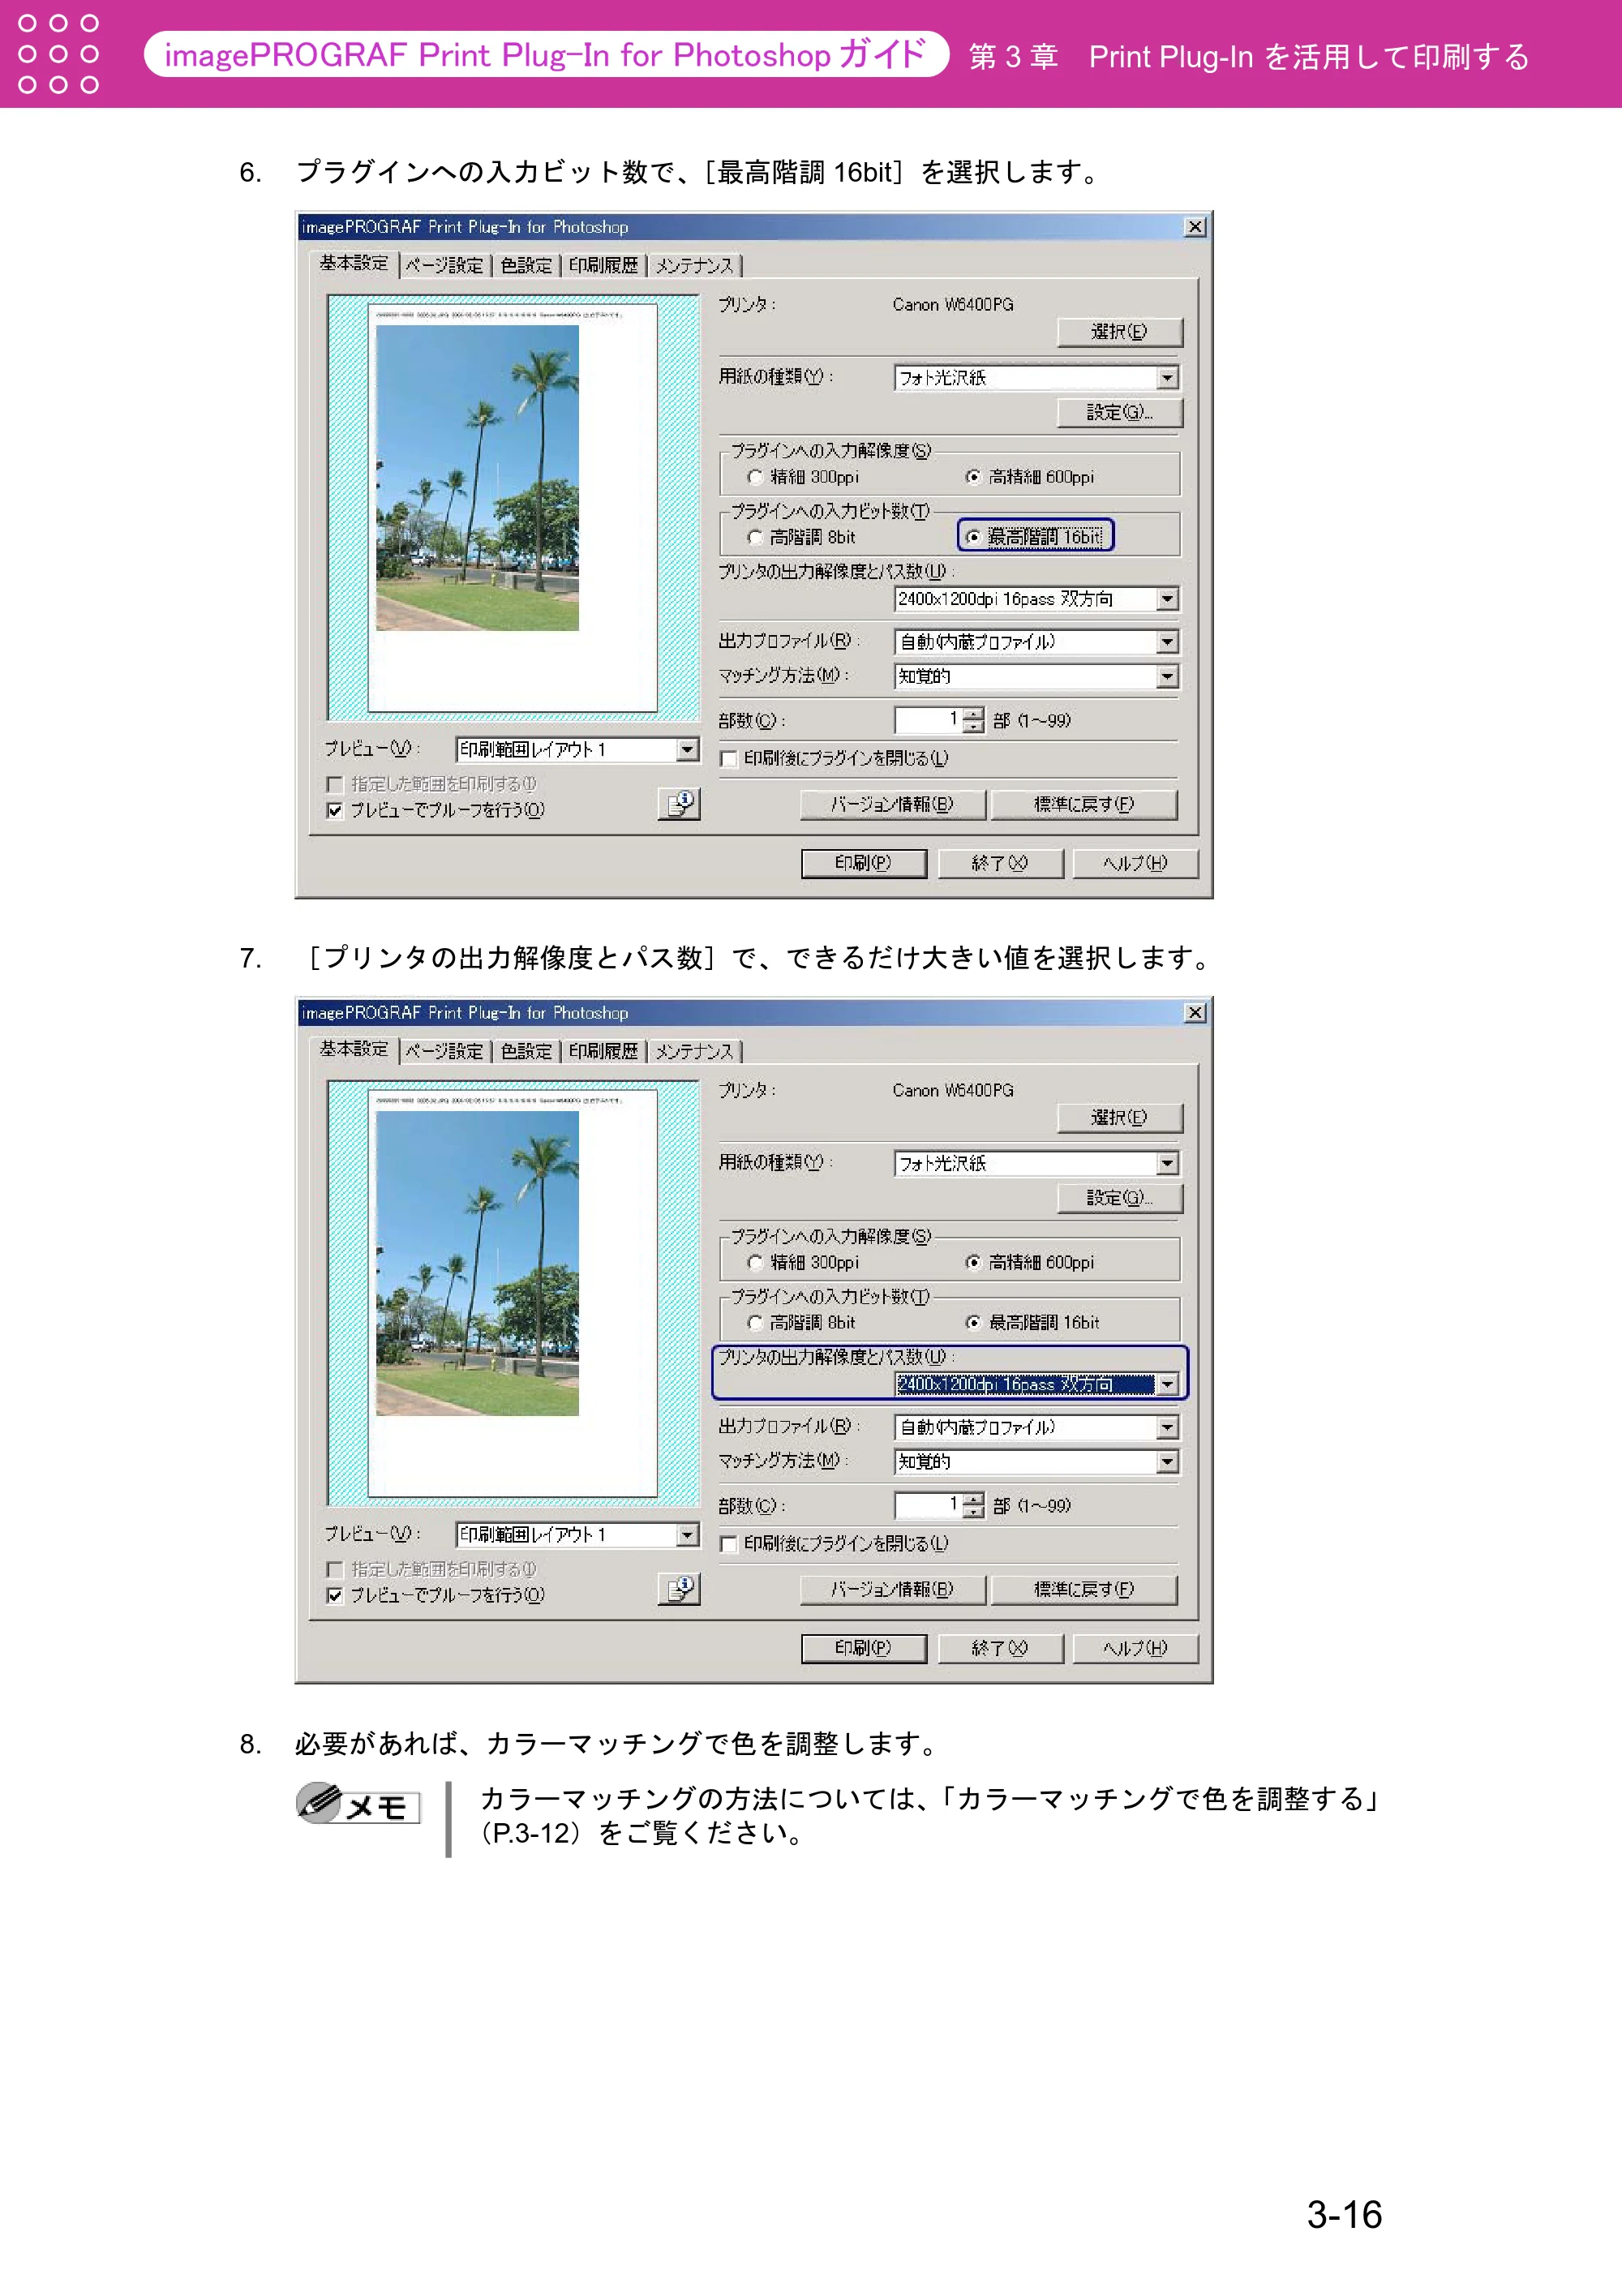Click ヘルプ button in upper dialog
This screenshot has width=1622, height=2296.
tap(1135, 863)
